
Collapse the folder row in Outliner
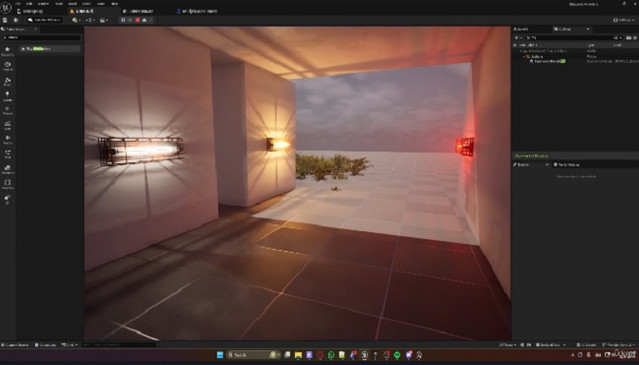(x=524, y=57)
